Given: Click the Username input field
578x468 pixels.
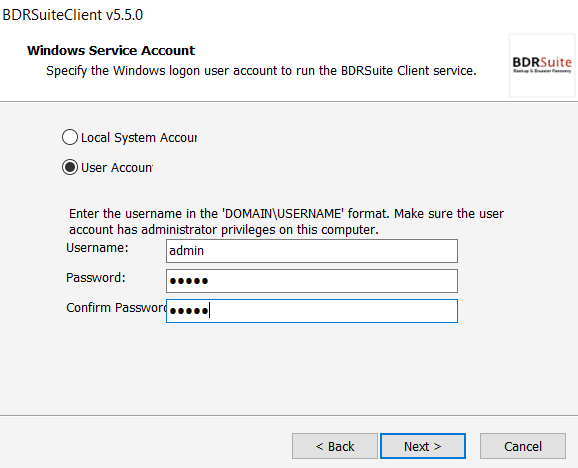Looking at the screenshot, I should 312,251.
